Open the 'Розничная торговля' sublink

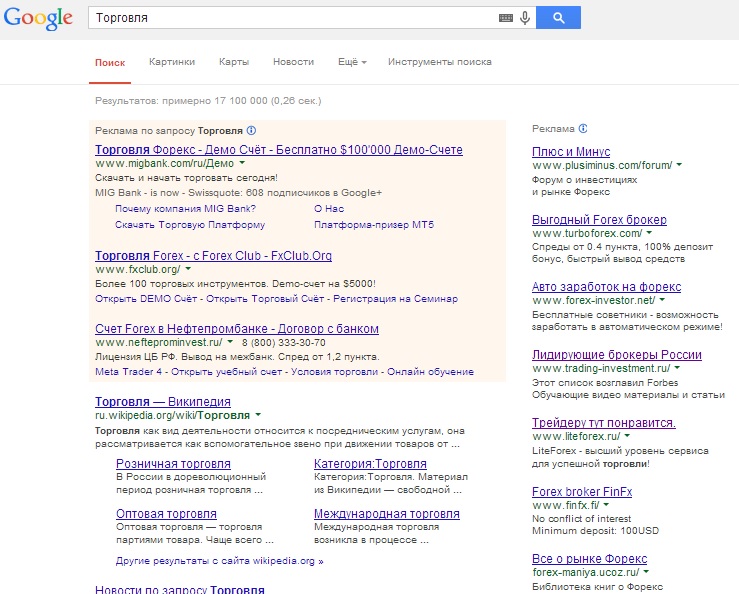pos(173,463)
